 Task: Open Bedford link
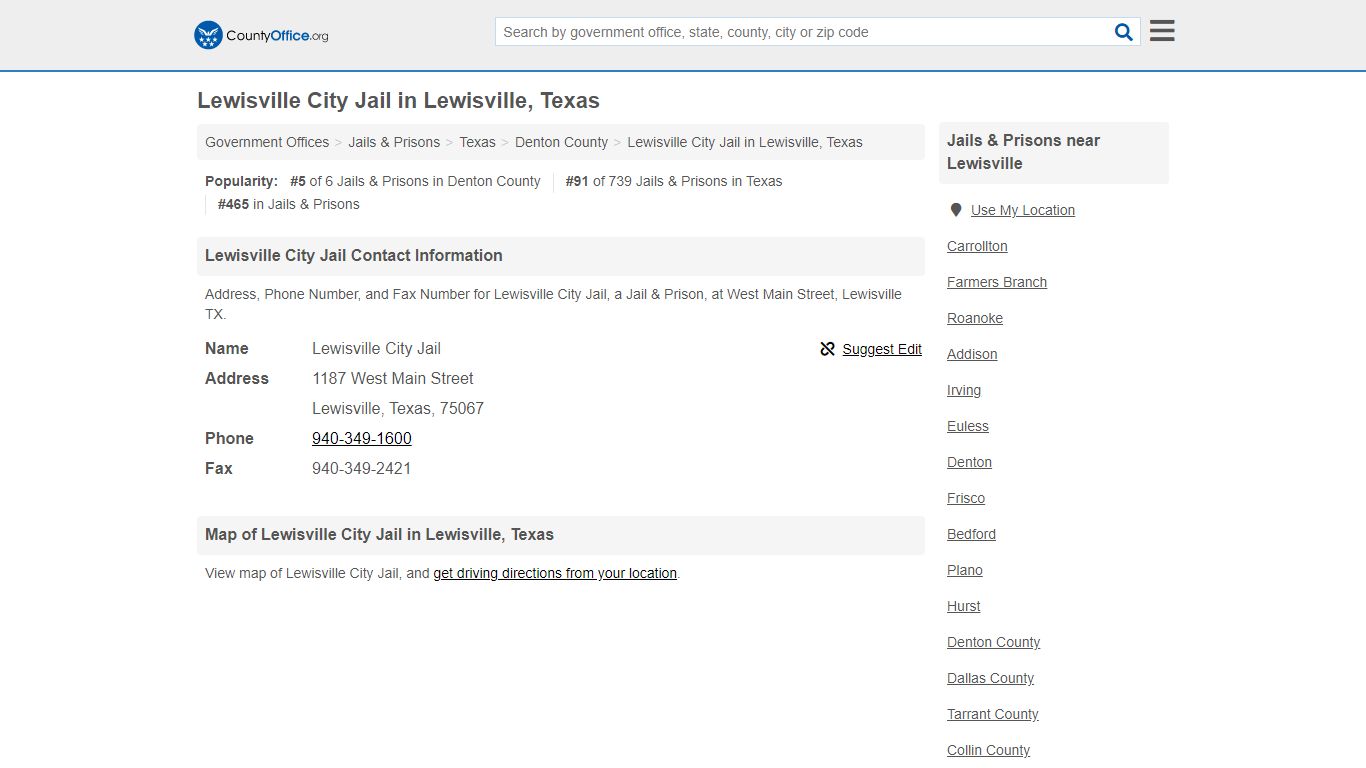[x=971, y=534]
